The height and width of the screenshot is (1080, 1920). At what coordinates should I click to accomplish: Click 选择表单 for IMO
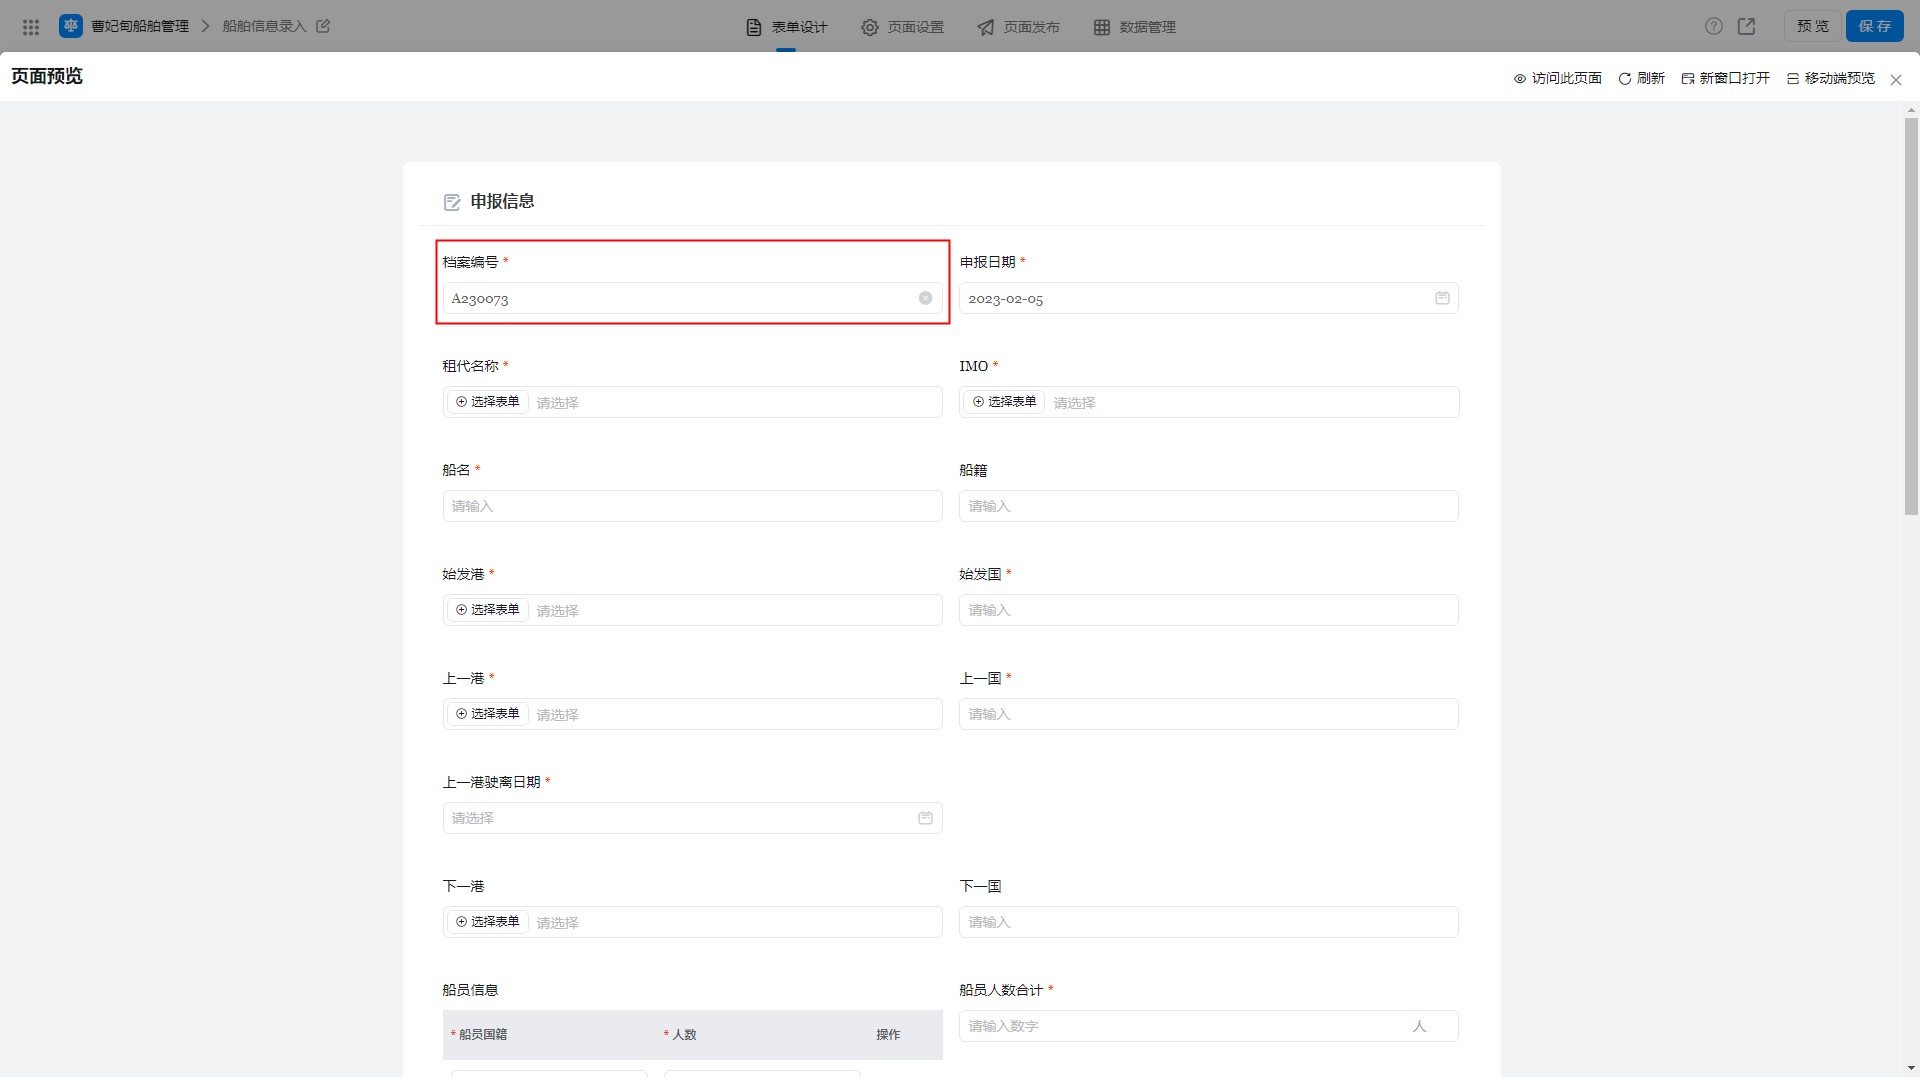pyautogui.click(x=1004, y=402)
